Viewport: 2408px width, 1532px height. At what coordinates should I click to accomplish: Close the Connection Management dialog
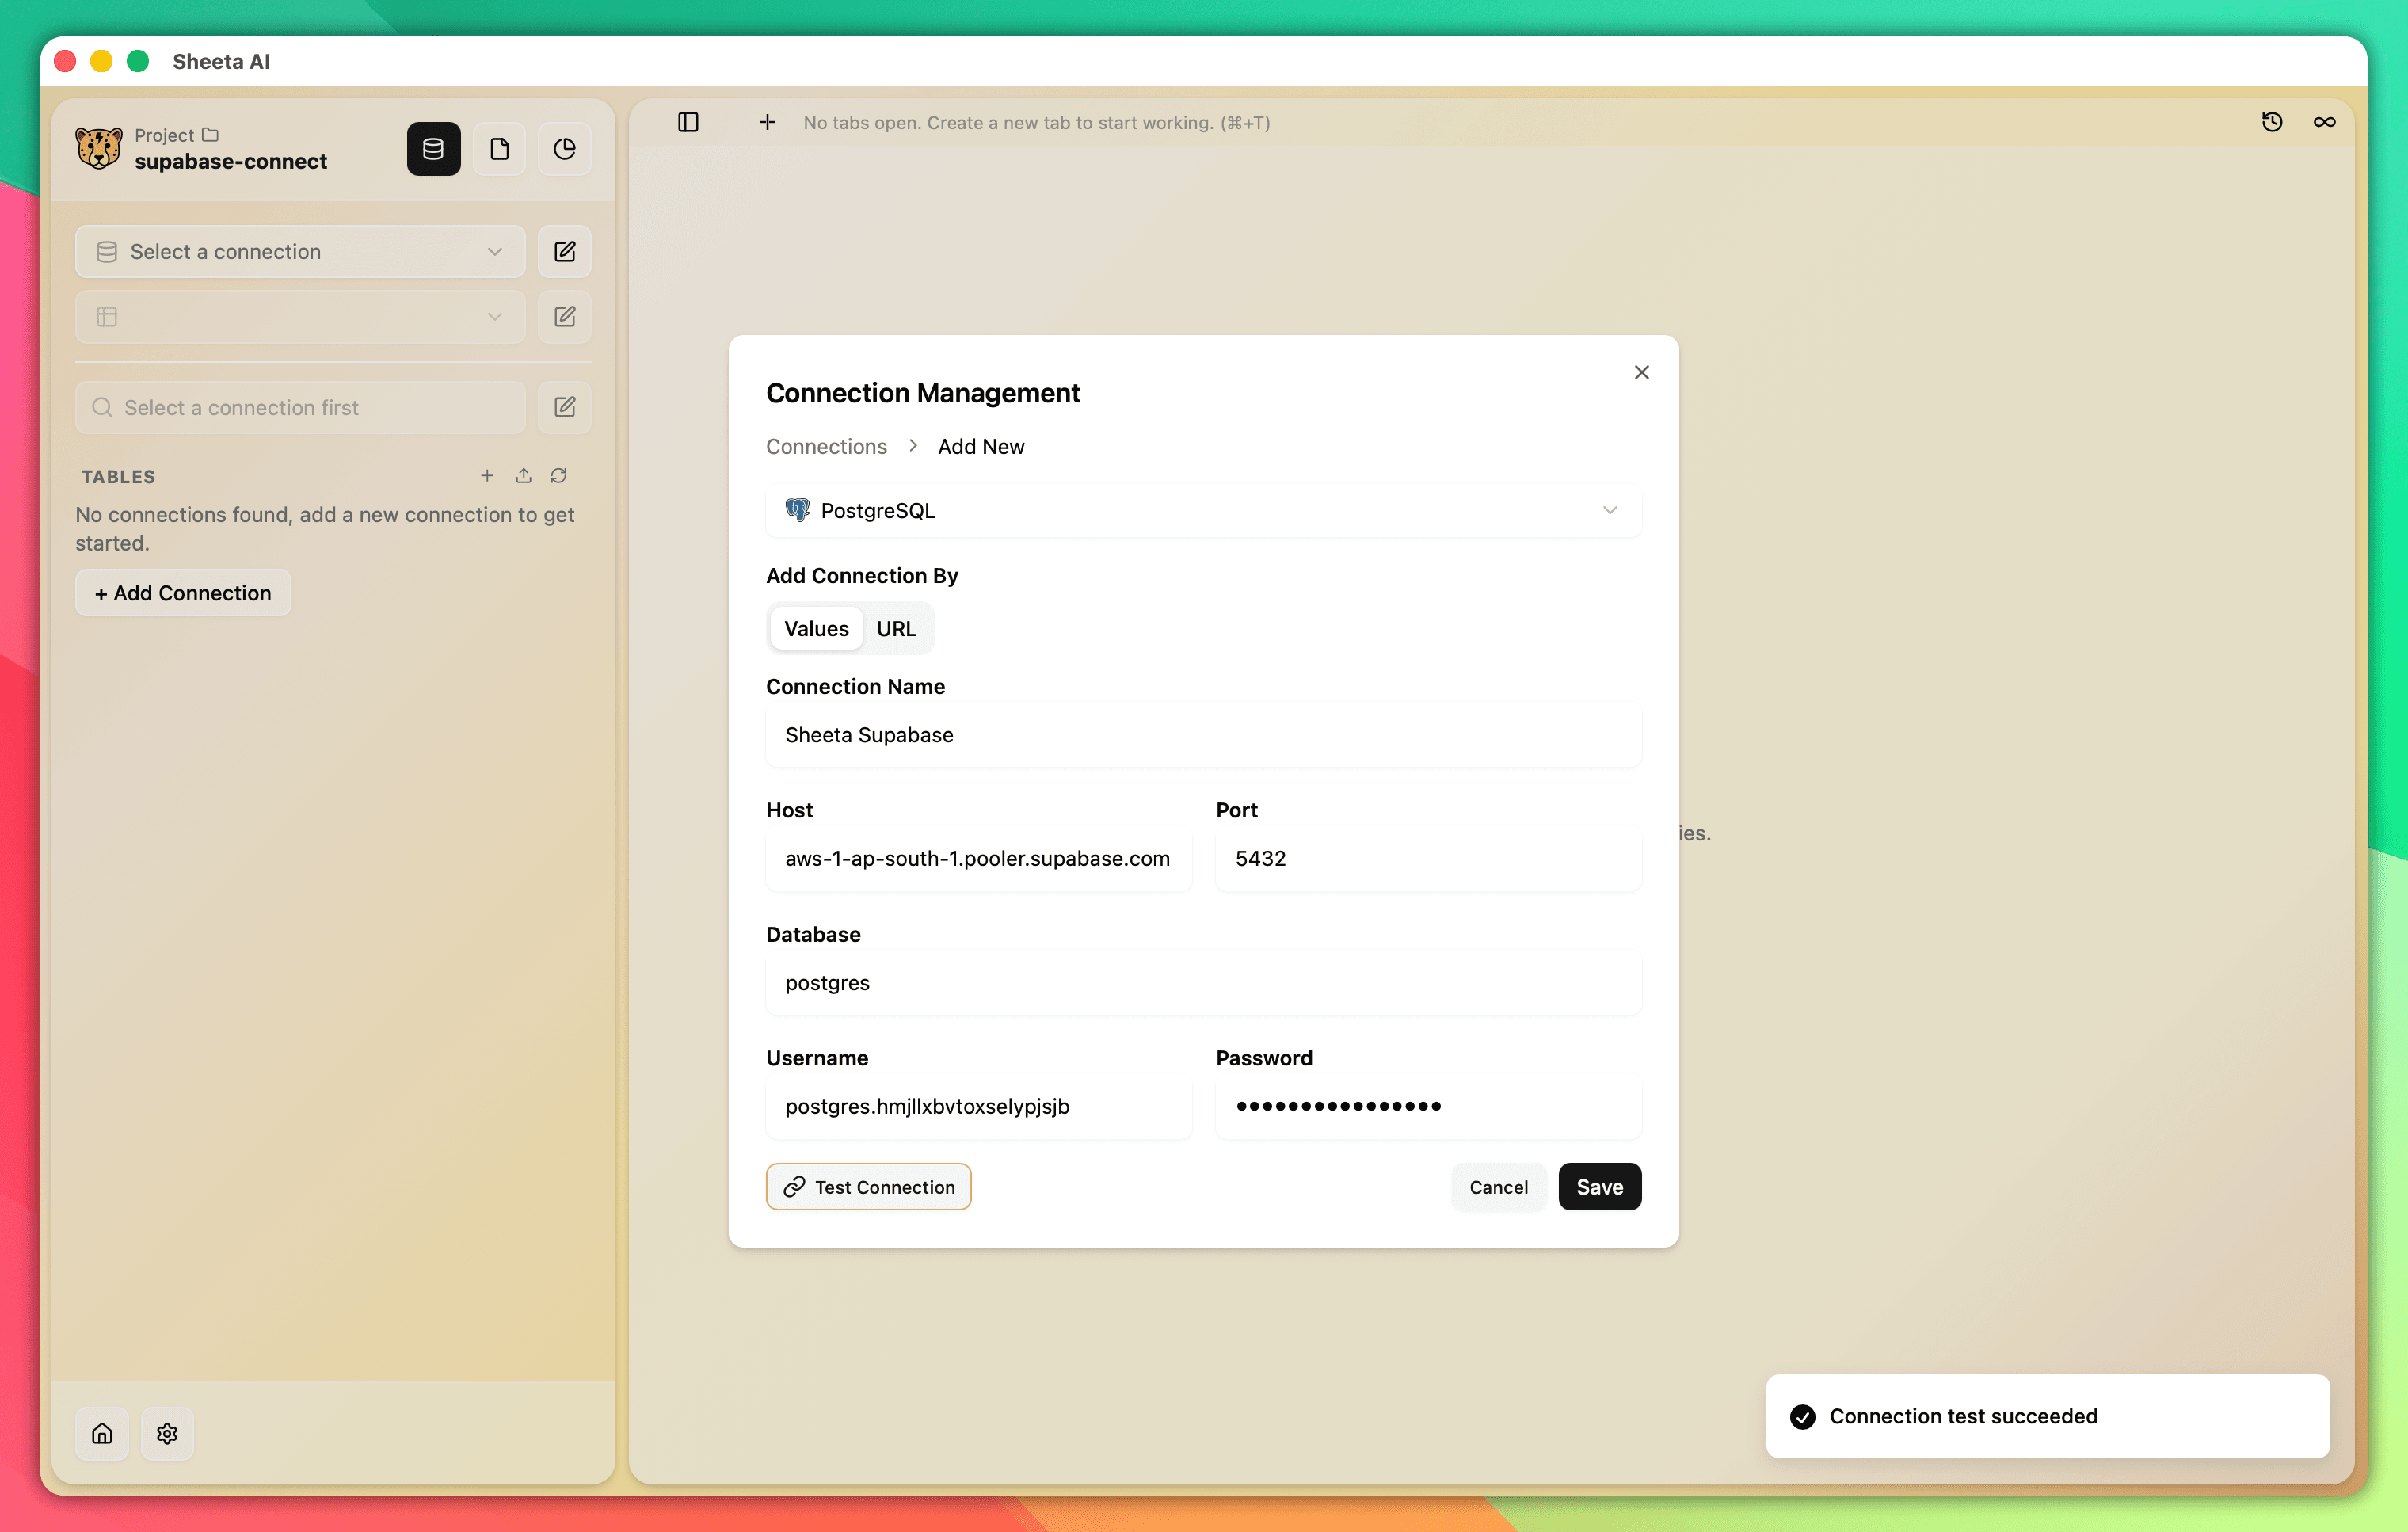(1641, 372)
